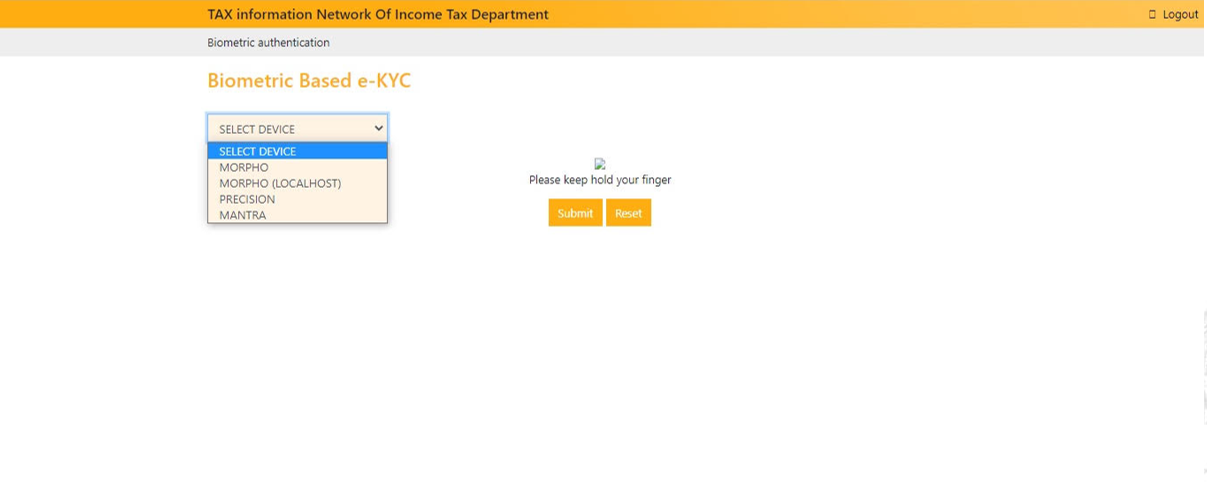
Task: Click the logout icon beside Logout
Action: pyautogui.click(x=1152, y=14)
